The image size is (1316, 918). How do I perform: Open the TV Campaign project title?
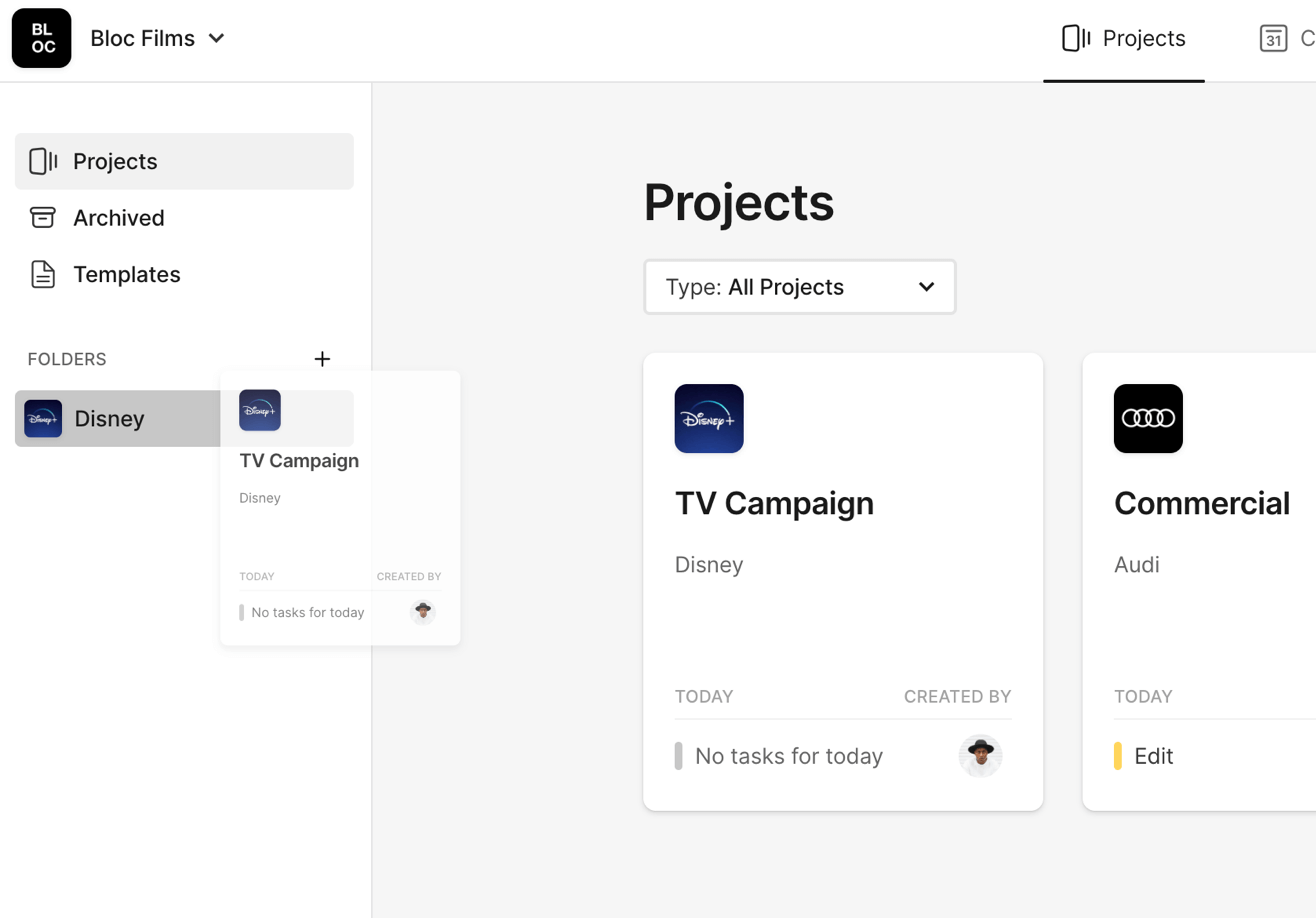pos(774,503)
